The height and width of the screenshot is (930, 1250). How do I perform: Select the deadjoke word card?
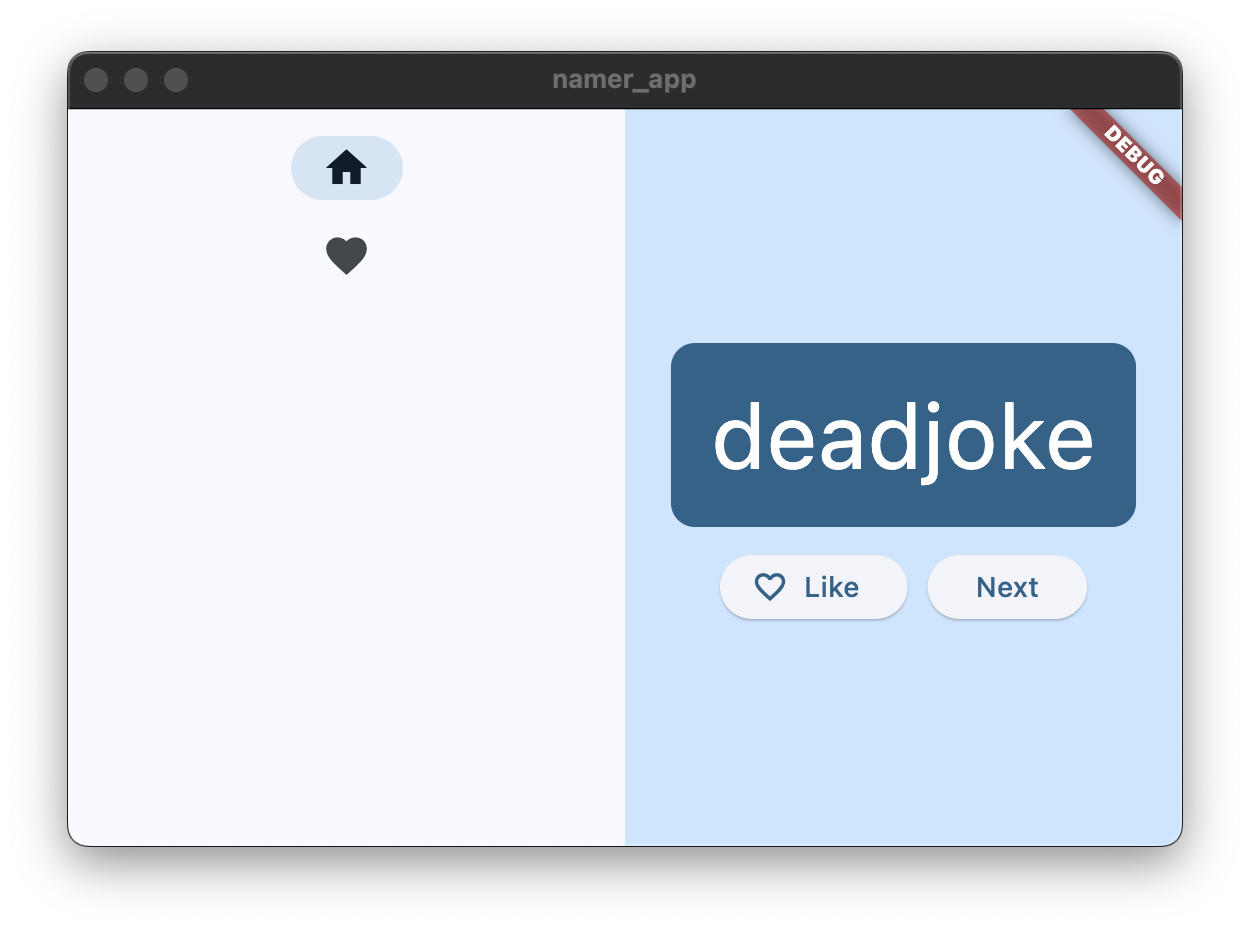pos(903,435)
